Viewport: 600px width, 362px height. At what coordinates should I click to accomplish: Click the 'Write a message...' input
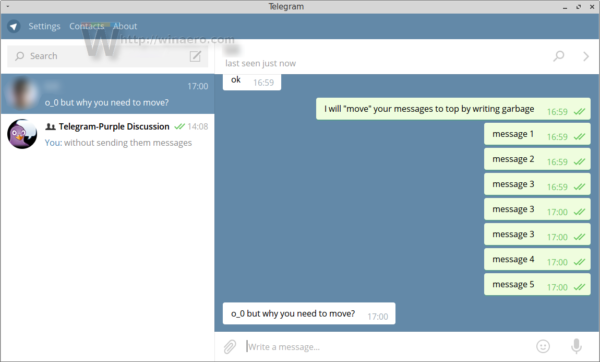386,347
